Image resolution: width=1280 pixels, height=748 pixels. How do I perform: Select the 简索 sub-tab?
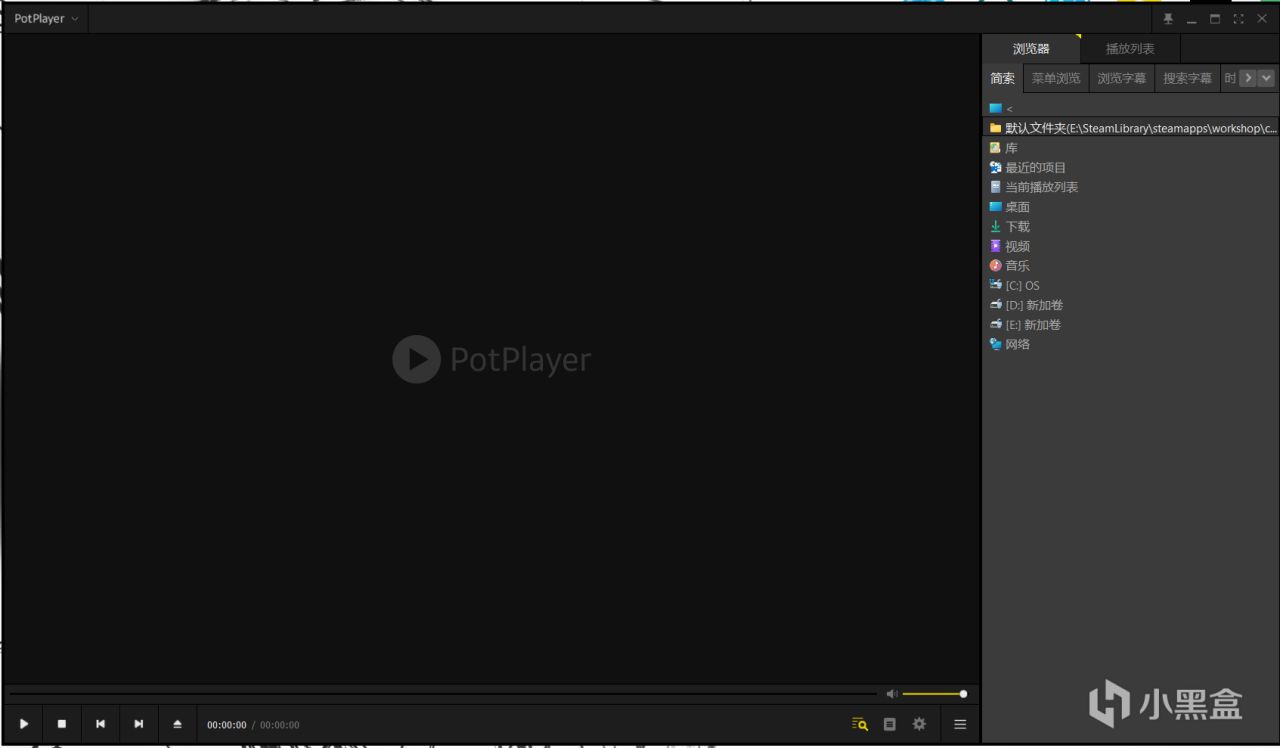coord(1003,78)
